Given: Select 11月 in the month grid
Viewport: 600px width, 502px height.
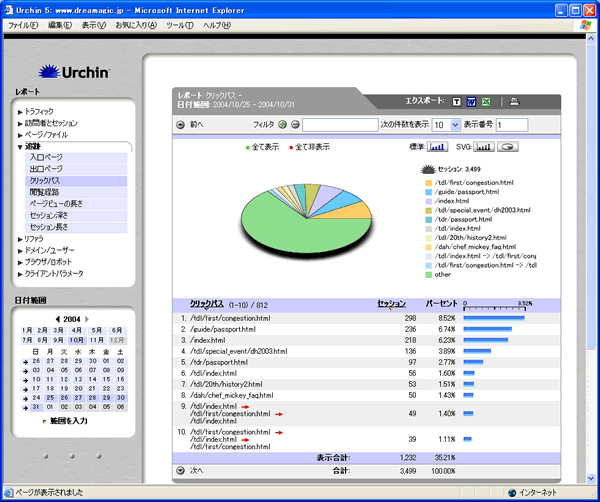Looking at the screenshot, I should tap(96, 340).
